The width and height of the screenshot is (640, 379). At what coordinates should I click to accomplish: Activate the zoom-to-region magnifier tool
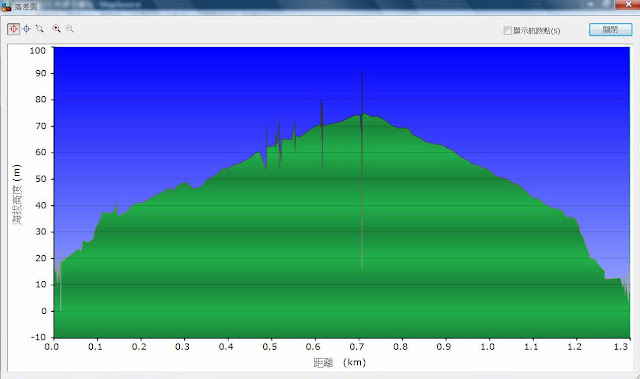40,29
